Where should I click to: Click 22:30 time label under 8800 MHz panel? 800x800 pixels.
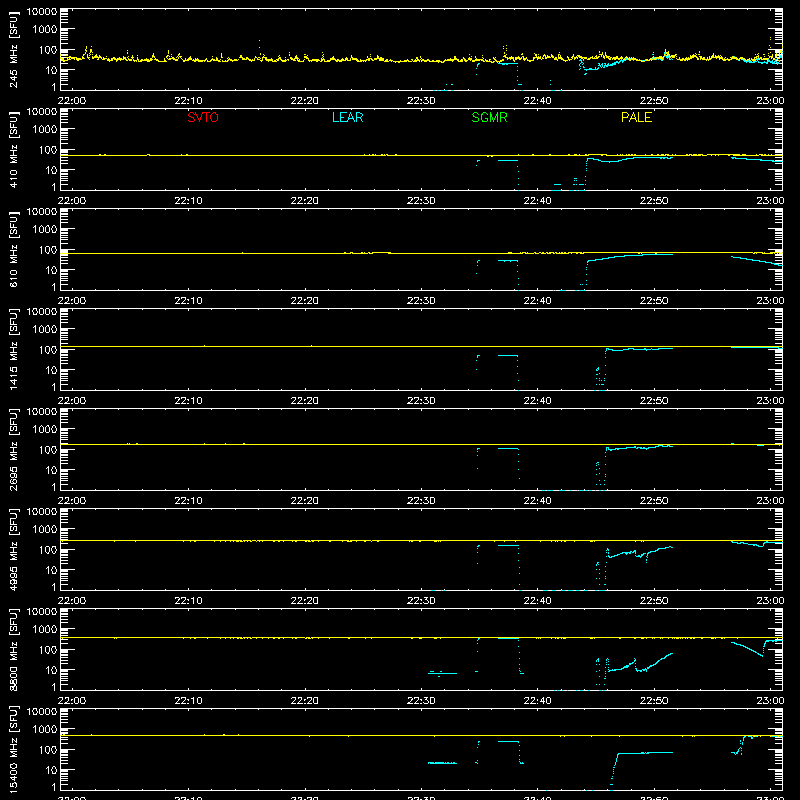(x=421, y=701)
